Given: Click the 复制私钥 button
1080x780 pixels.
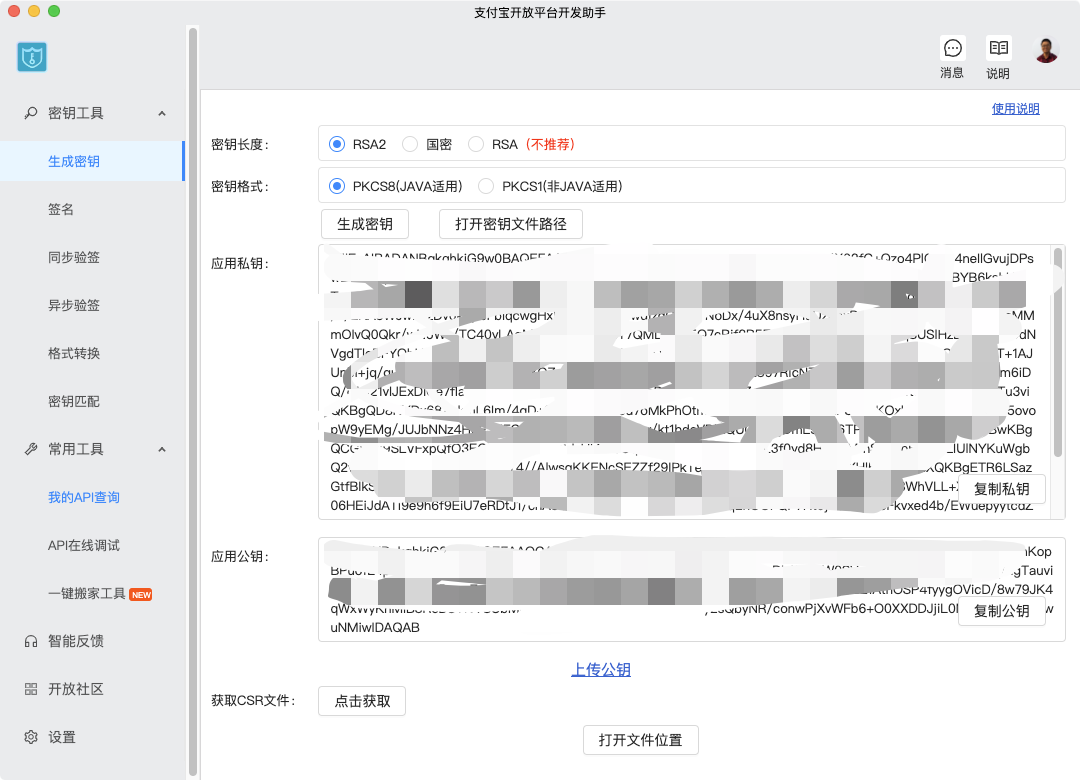Looking at the screenshot, I should 1001,489.
